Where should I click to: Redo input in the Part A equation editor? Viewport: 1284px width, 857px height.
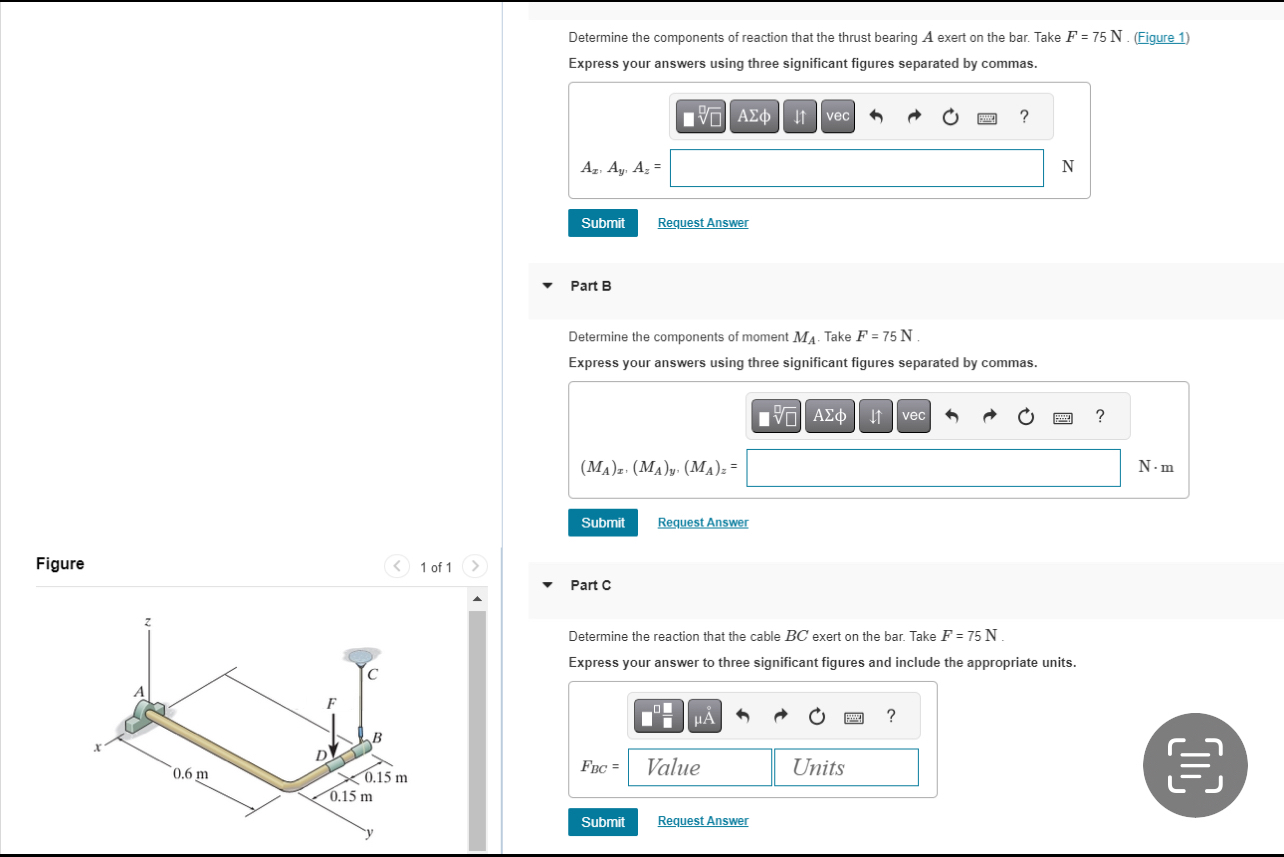pos(912,116)
